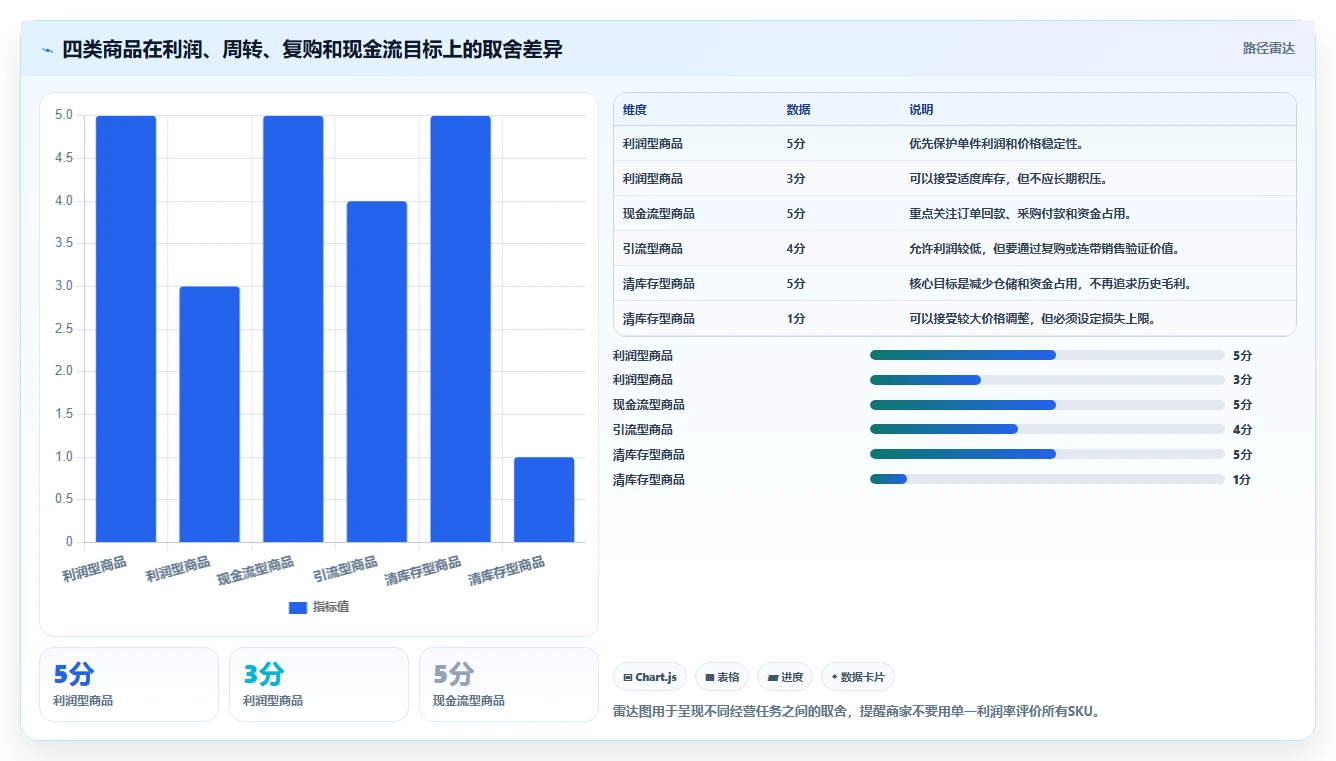Click the 利润型商品 3分 progress bar
This screenshot has width=1336, height=761.
coord(1047,380)
